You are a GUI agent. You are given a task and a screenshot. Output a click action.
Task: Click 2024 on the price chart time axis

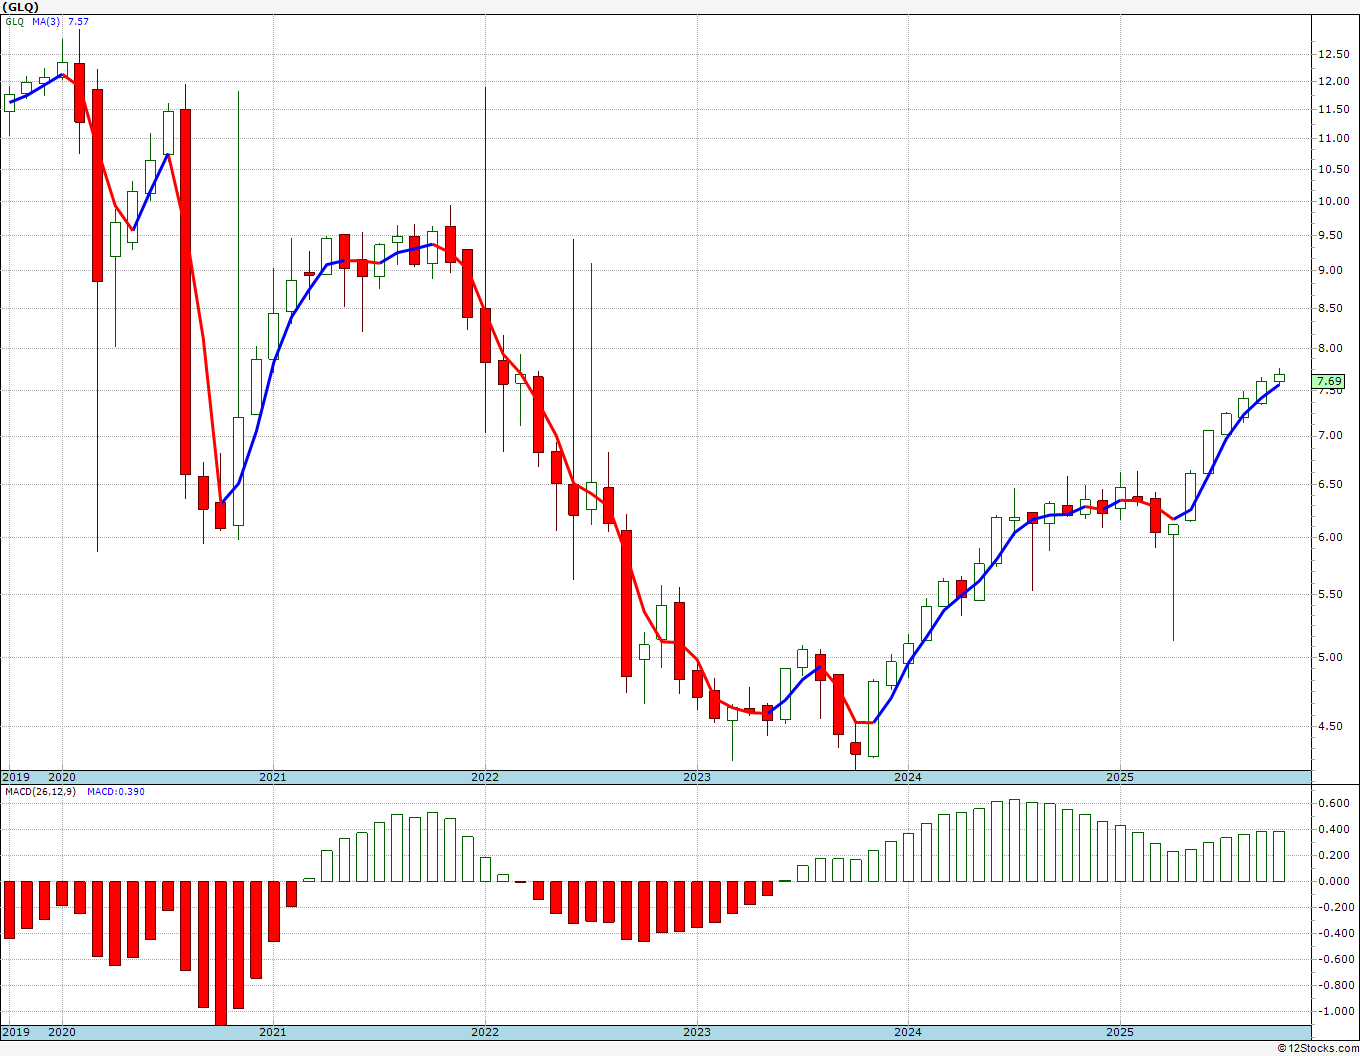908,777
